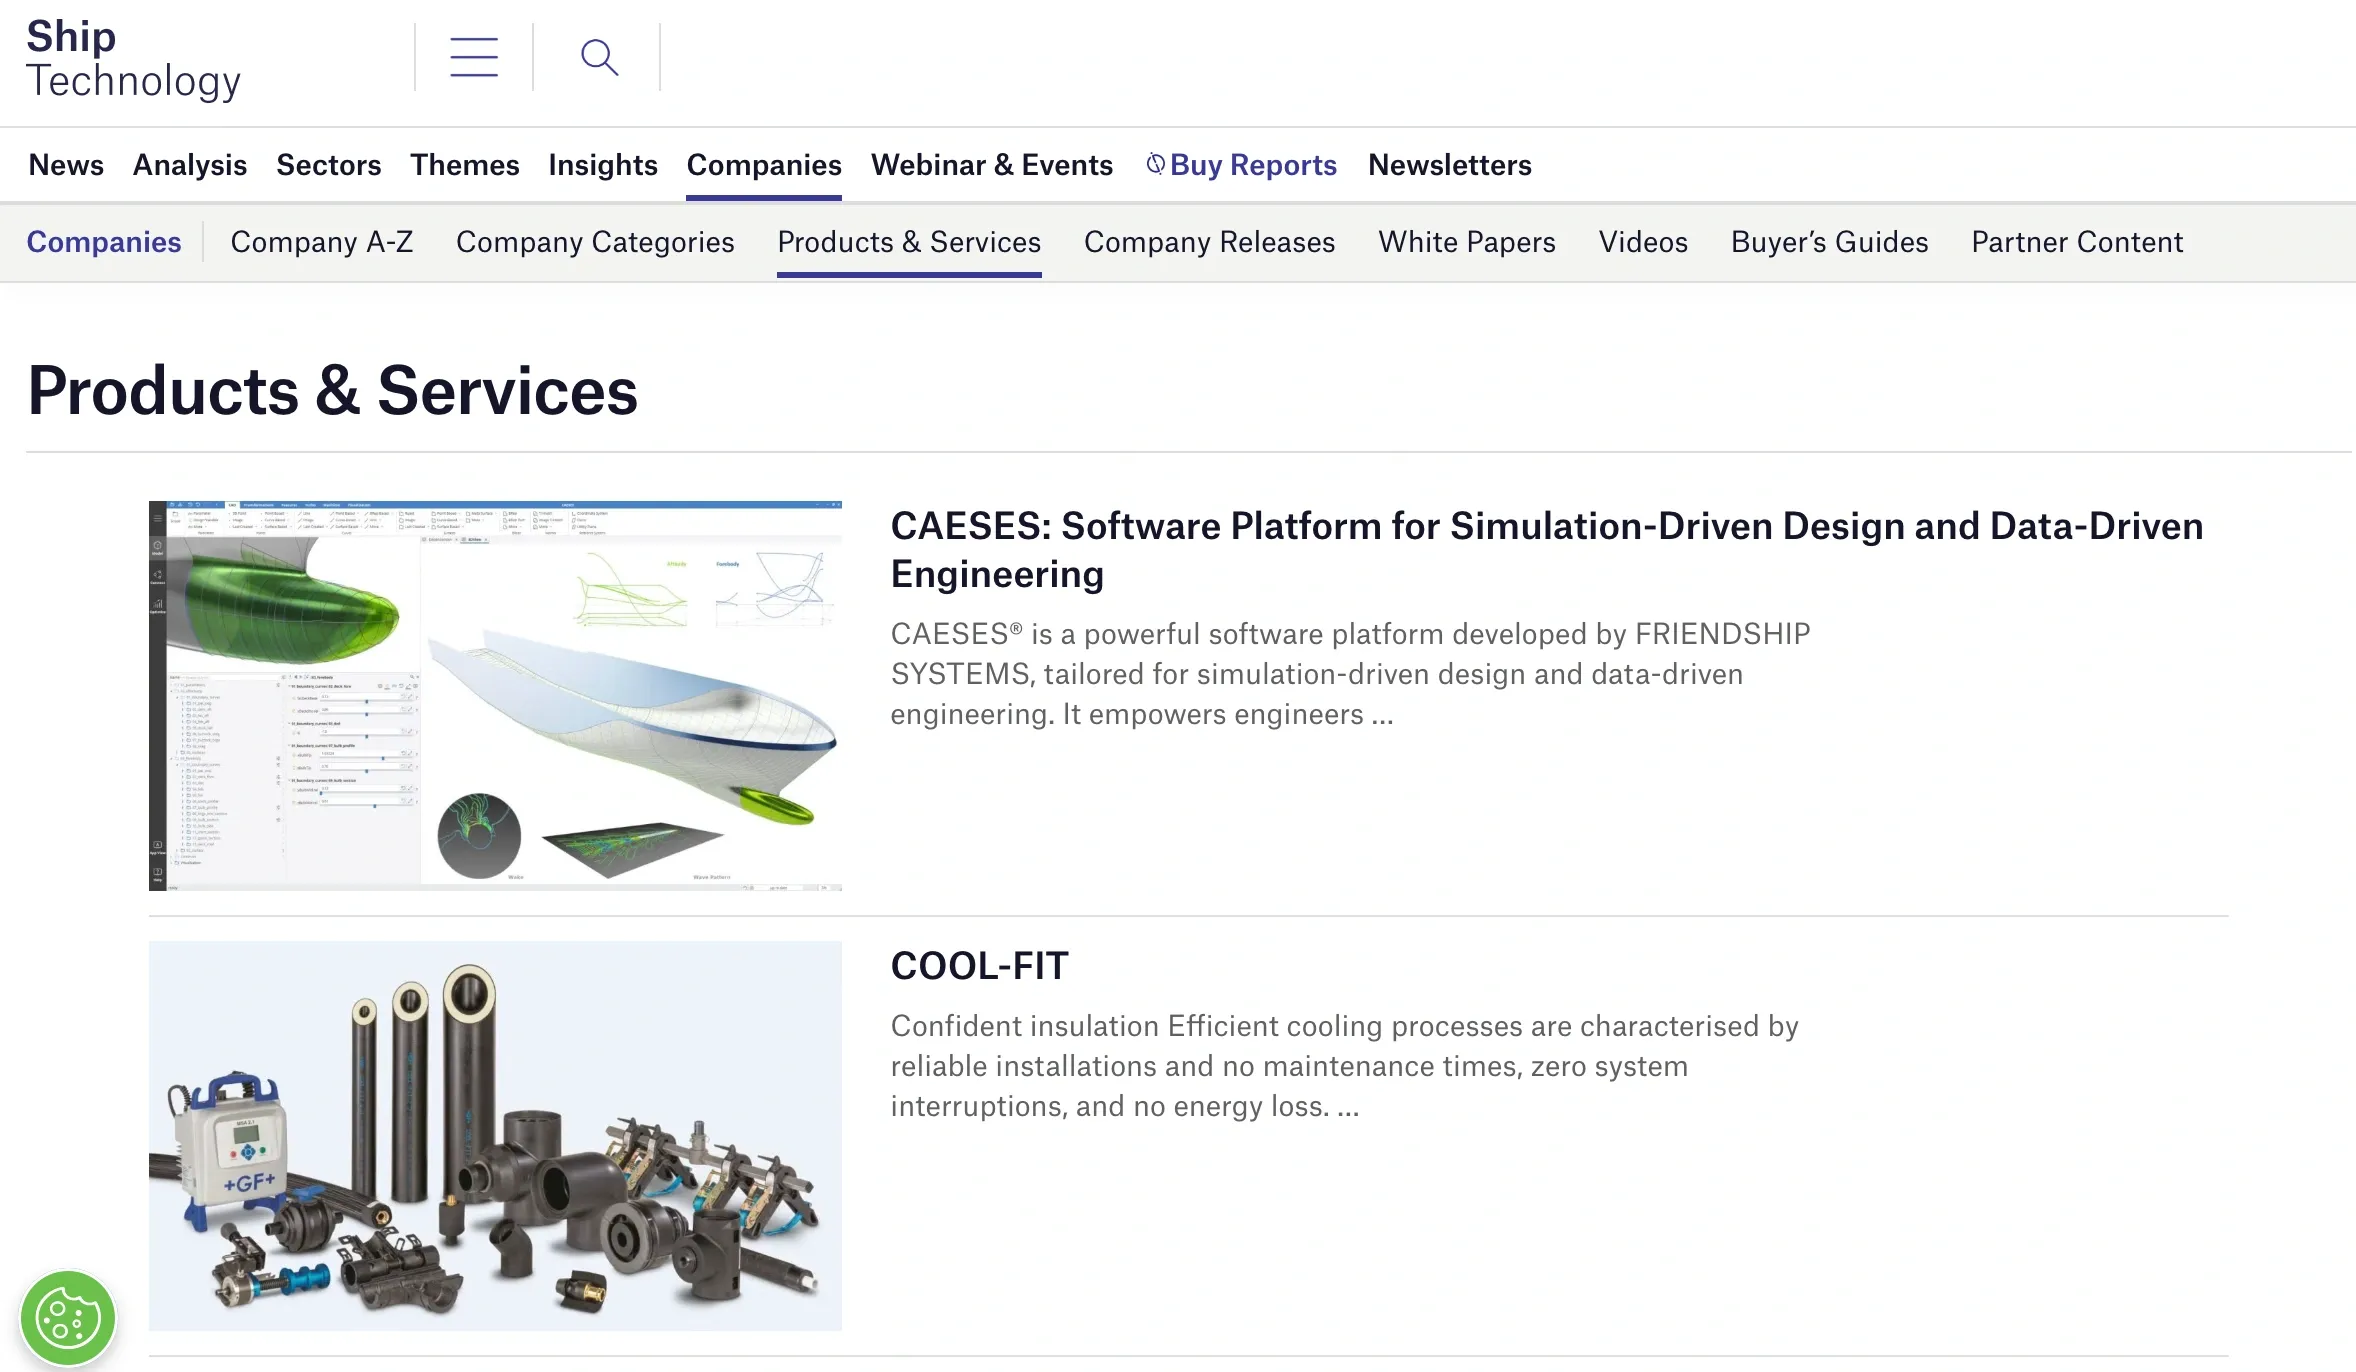Open the White Papers tab
Screen dimensions: 2356x1372
point(1466,242)
